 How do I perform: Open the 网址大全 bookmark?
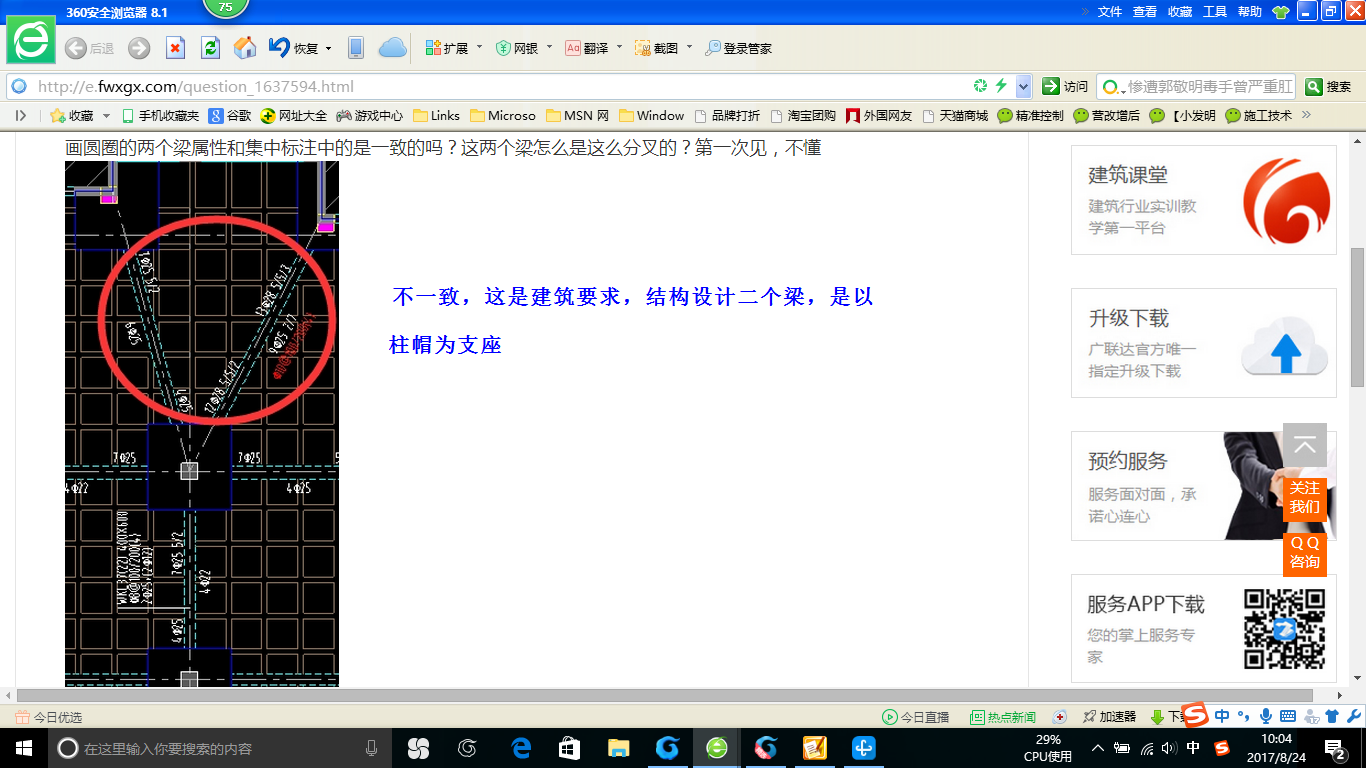pos(294,115)
